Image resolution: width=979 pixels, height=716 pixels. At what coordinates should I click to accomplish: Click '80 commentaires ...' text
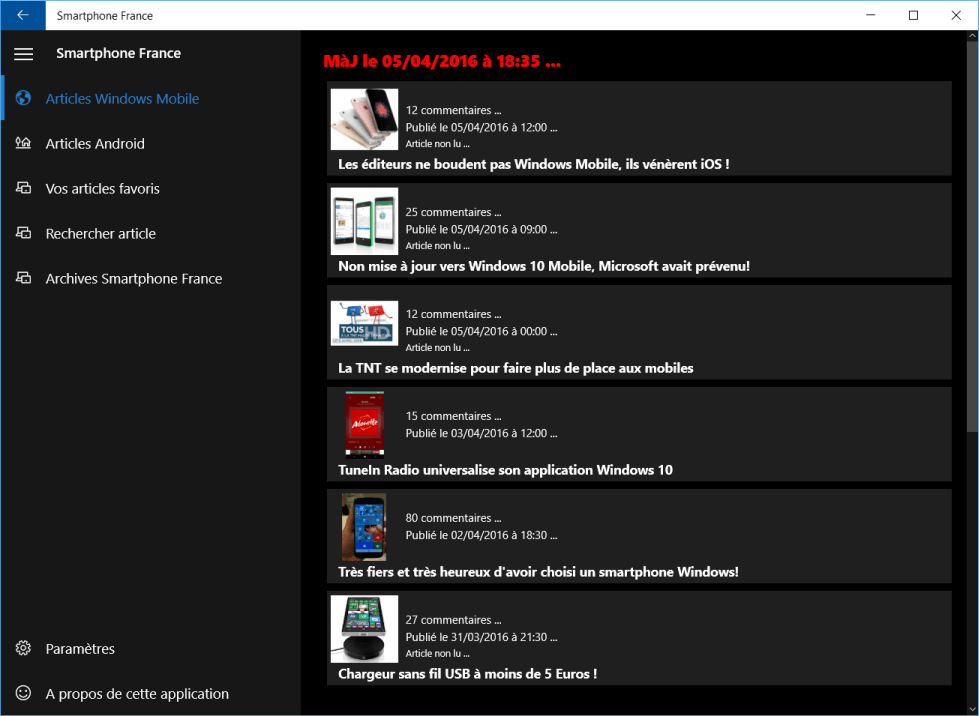(x=453, y=518)
